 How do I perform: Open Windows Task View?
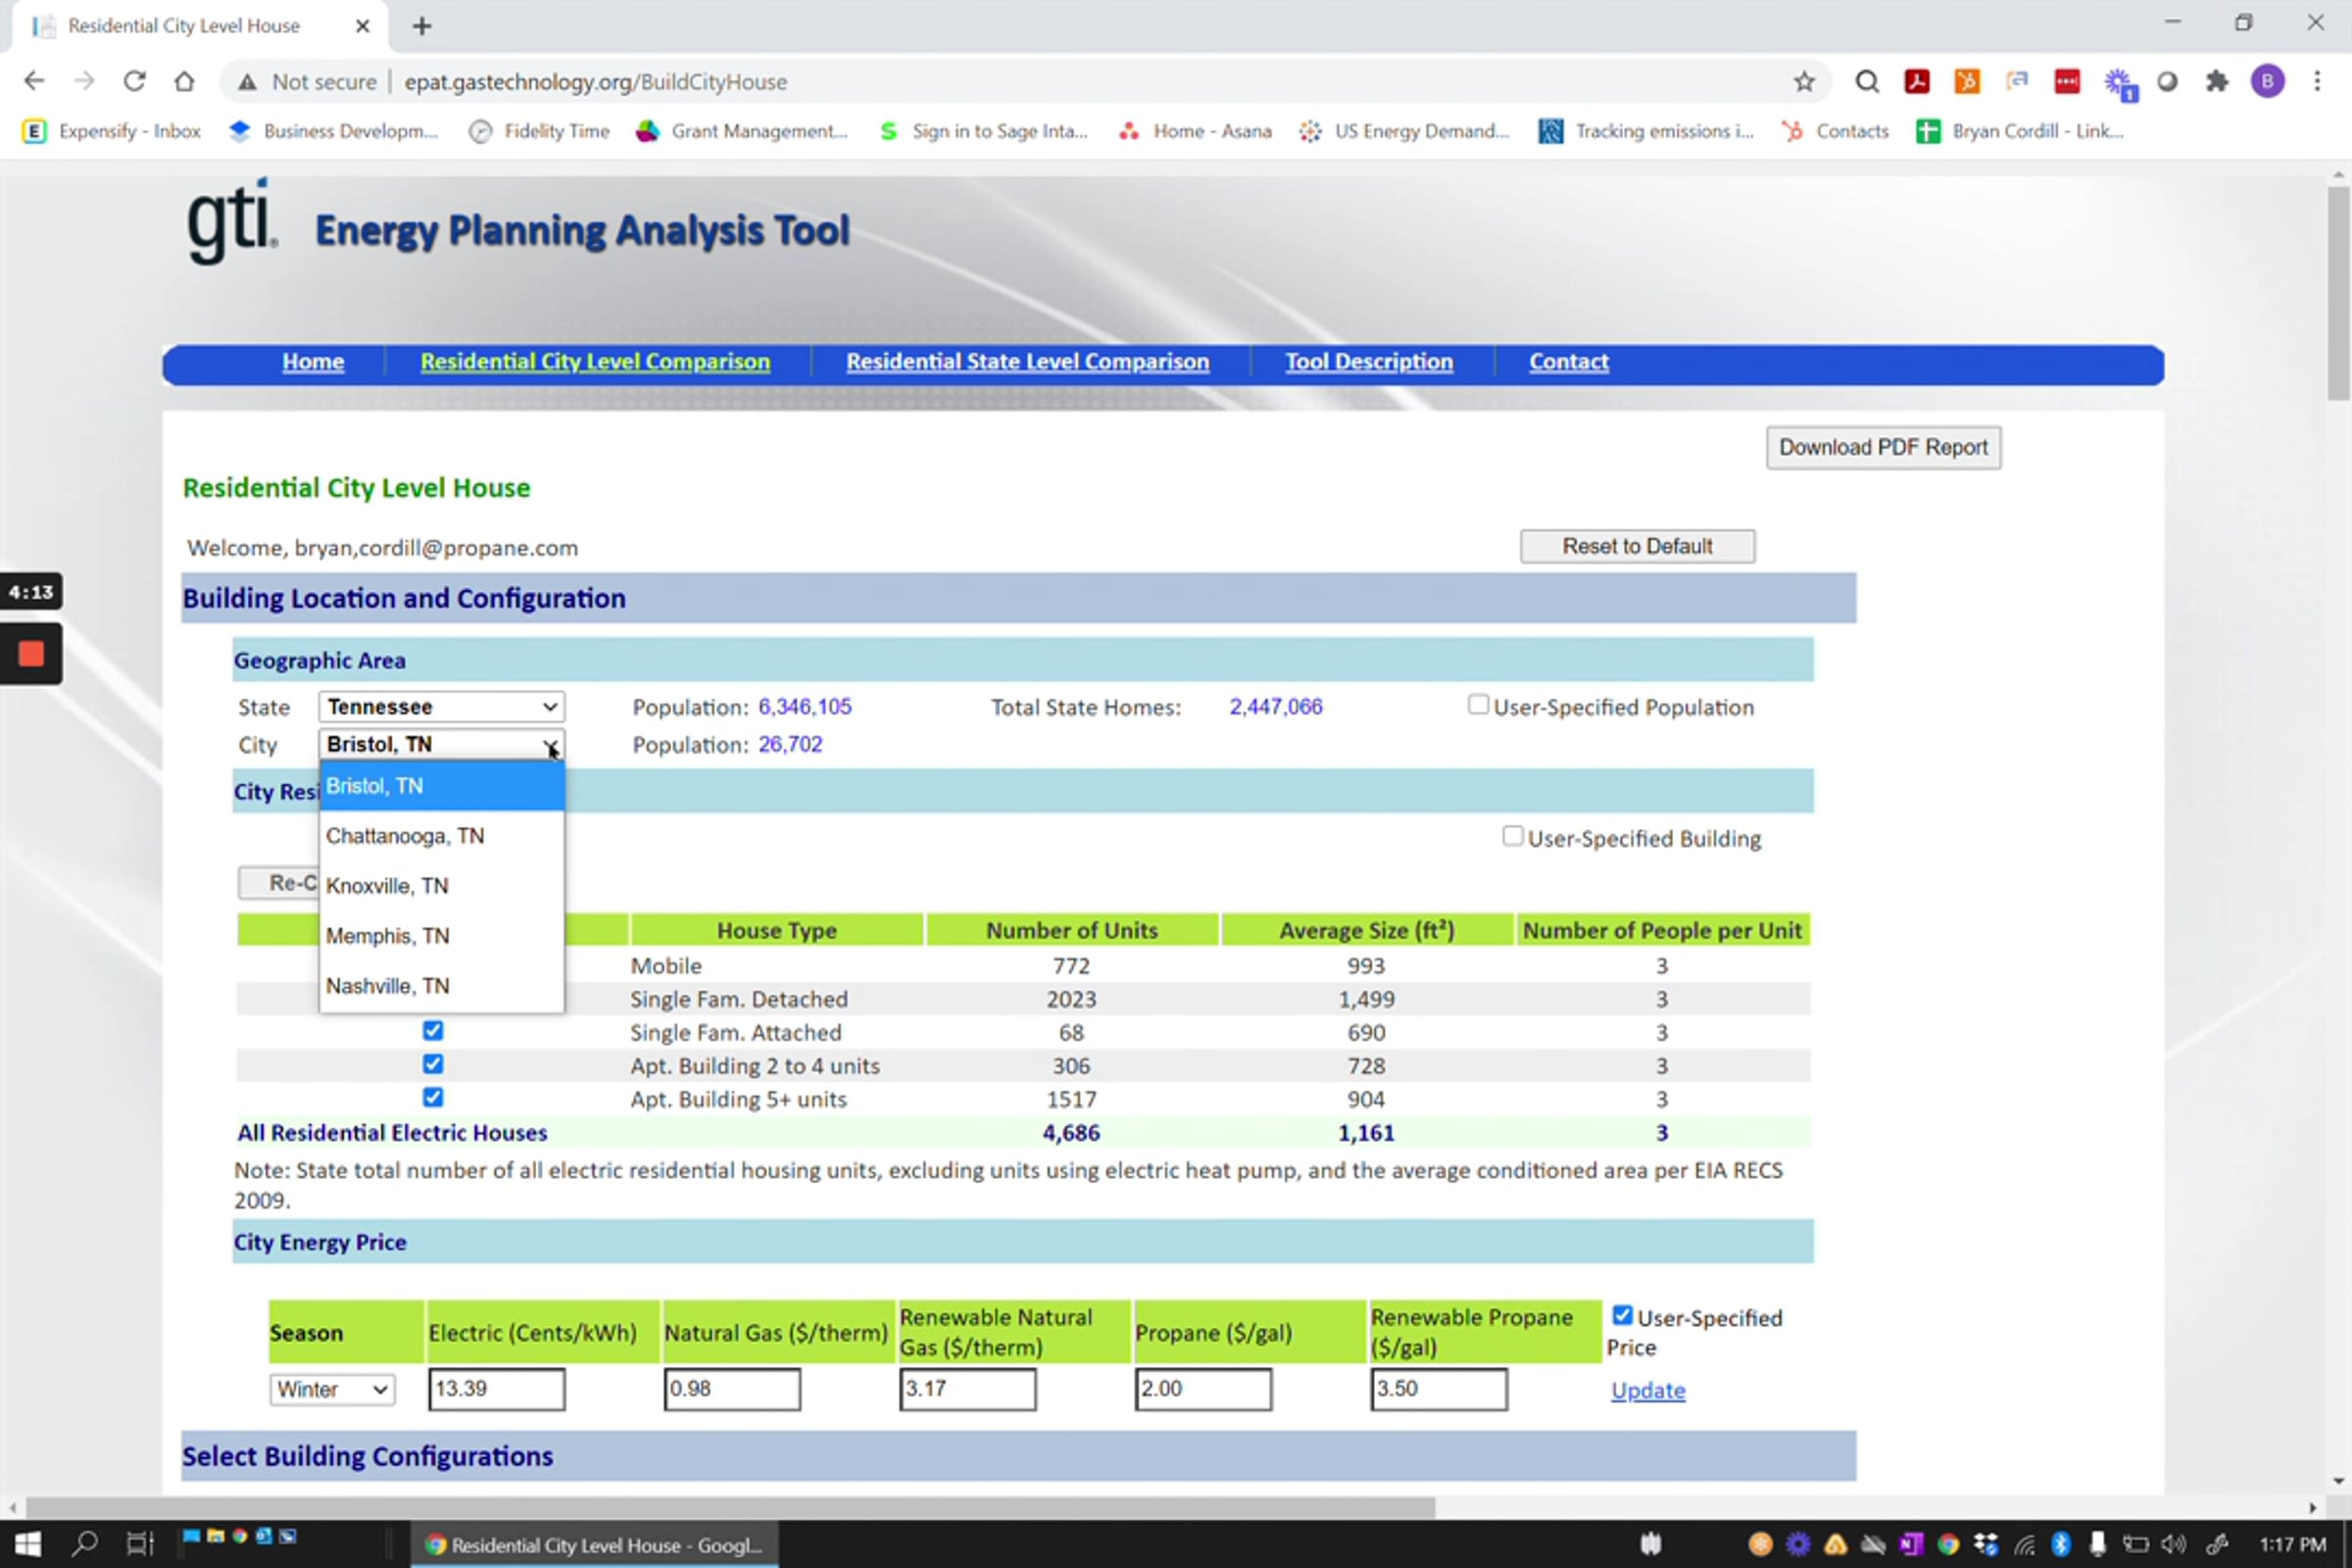[x=139, y=1544]
